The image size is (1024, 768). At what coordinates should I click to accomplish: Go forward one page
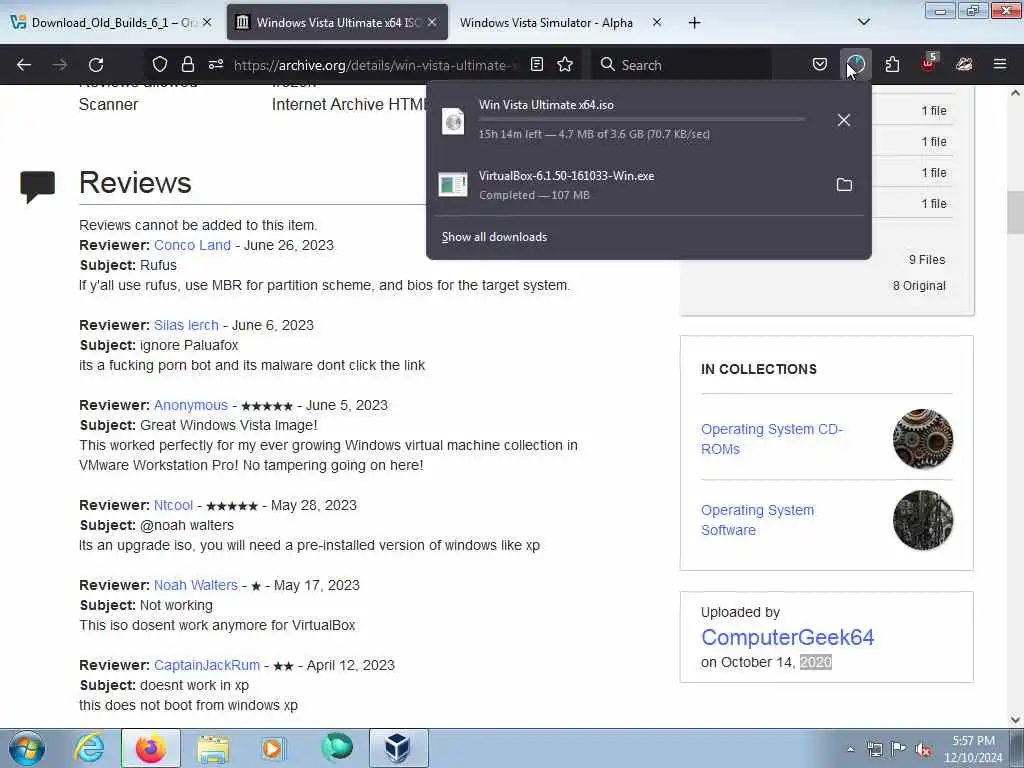click(60, 65)
